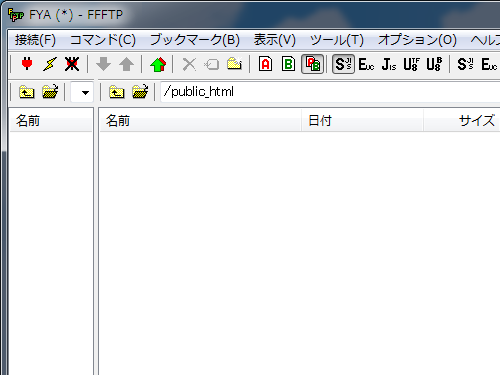Click the local pane change-folder icon

click(50, 92)
